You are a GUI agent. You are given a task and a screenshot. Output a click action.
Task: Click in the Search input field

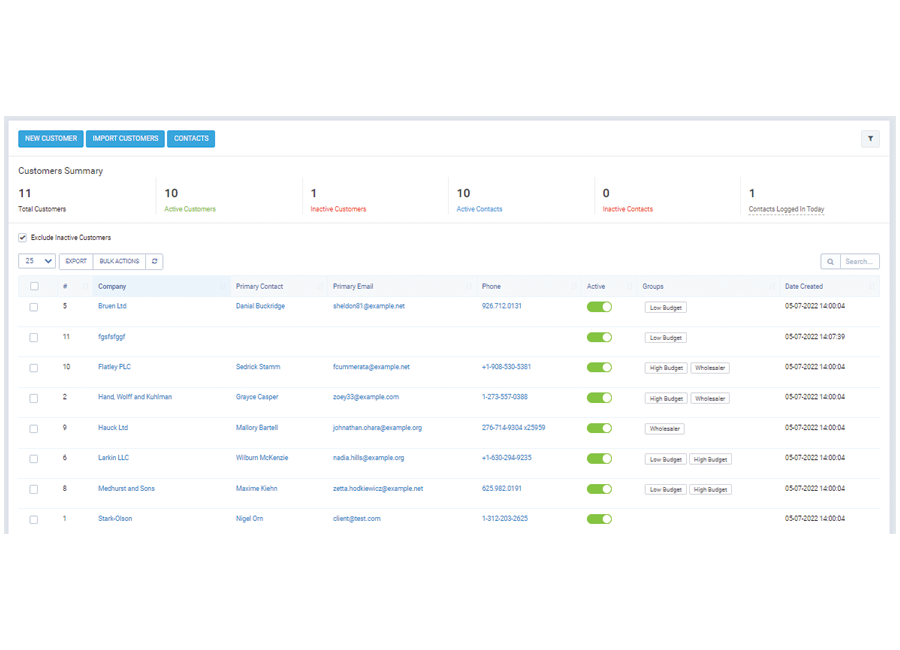coord(859,261)
